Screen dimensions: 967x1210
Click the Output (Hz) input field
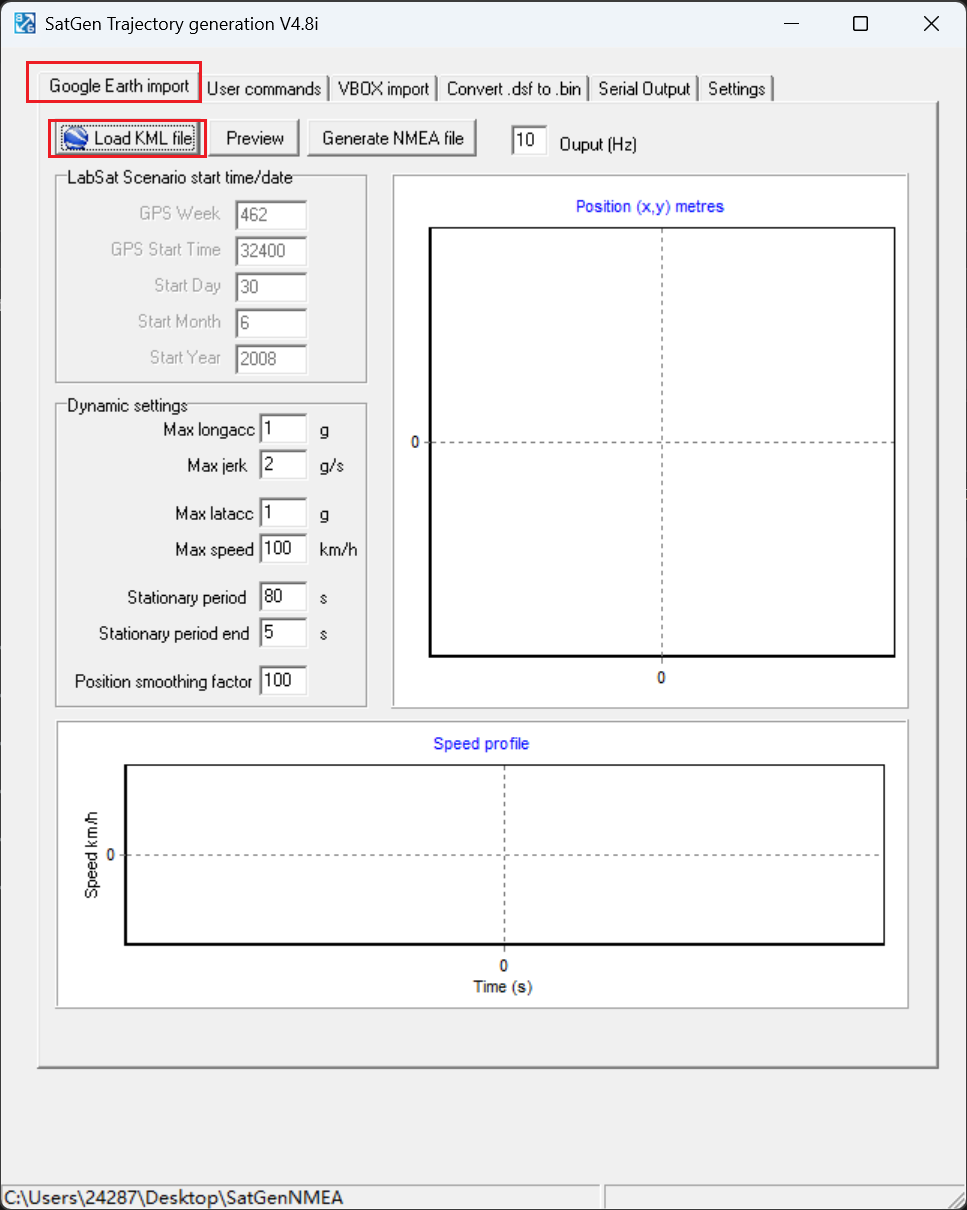point(529,139)
